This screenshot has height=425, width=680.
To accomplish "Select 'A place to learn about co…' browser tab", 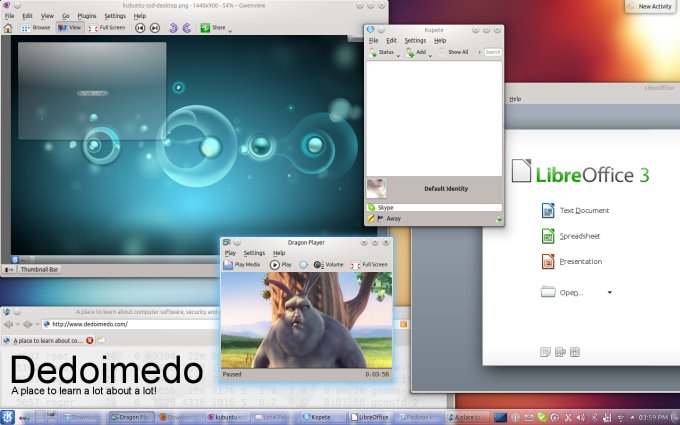I will pyautogui.click(x=48, y=340).
